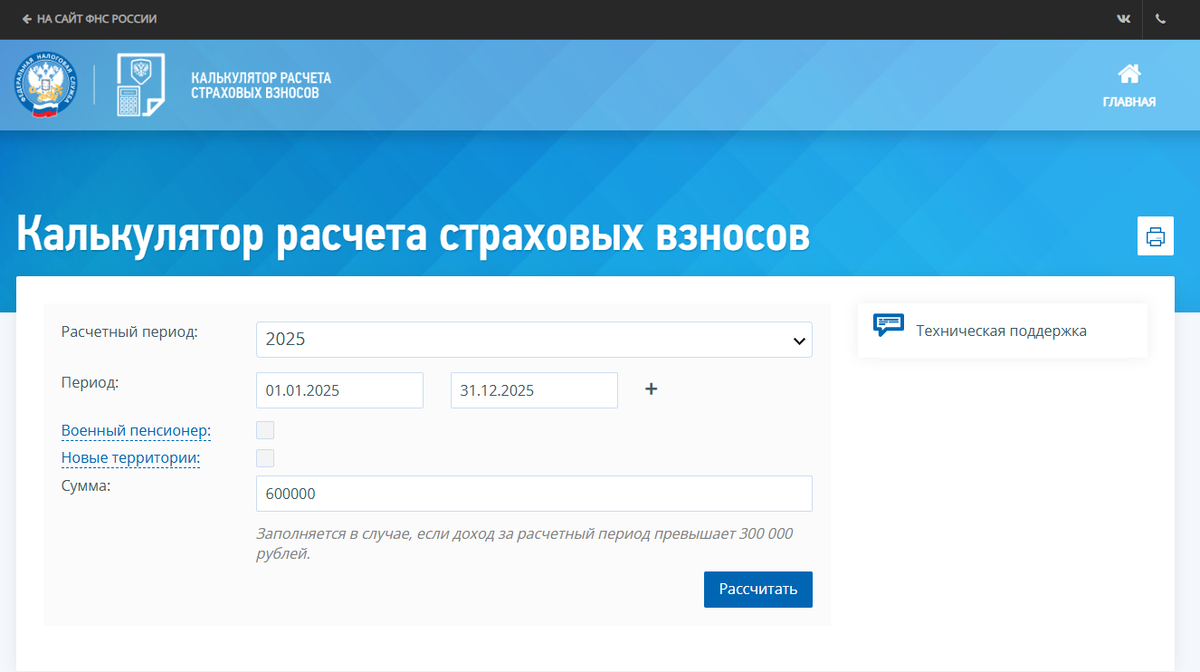Print the page with printer icon
This screenshot has width=1200, height=672.
(x=1155, y=237)
